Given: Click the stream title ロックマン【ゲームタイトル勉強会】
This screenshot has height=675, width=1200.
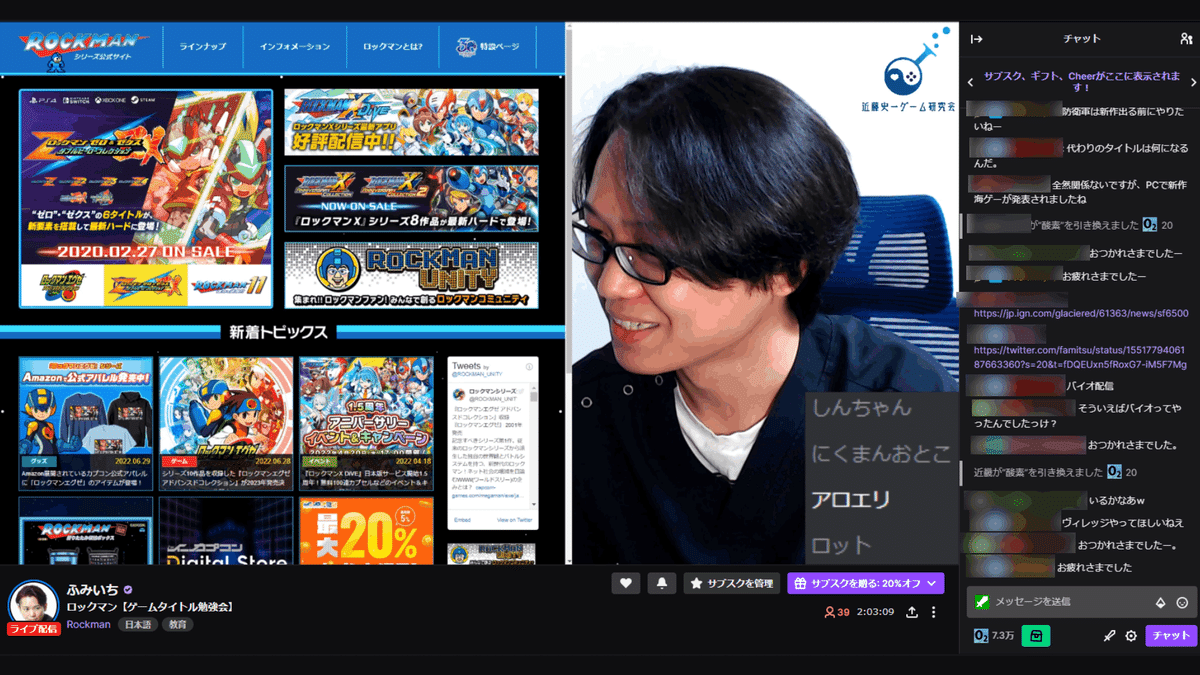Looking at the screenshot, I should tap(149, 607).
